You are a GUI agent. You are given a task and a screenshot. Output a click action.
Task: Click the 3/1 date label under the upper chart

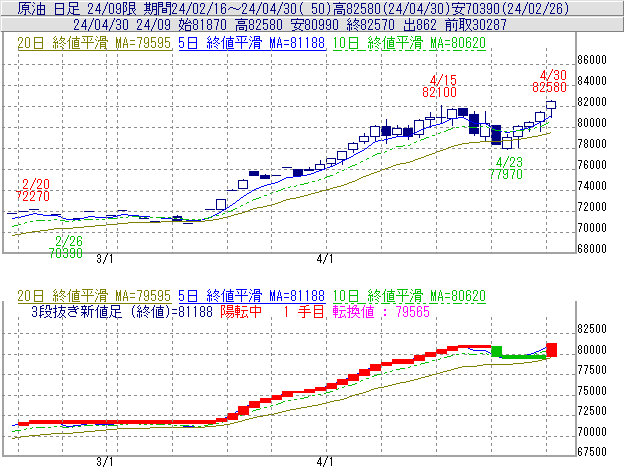click(105, 259)
